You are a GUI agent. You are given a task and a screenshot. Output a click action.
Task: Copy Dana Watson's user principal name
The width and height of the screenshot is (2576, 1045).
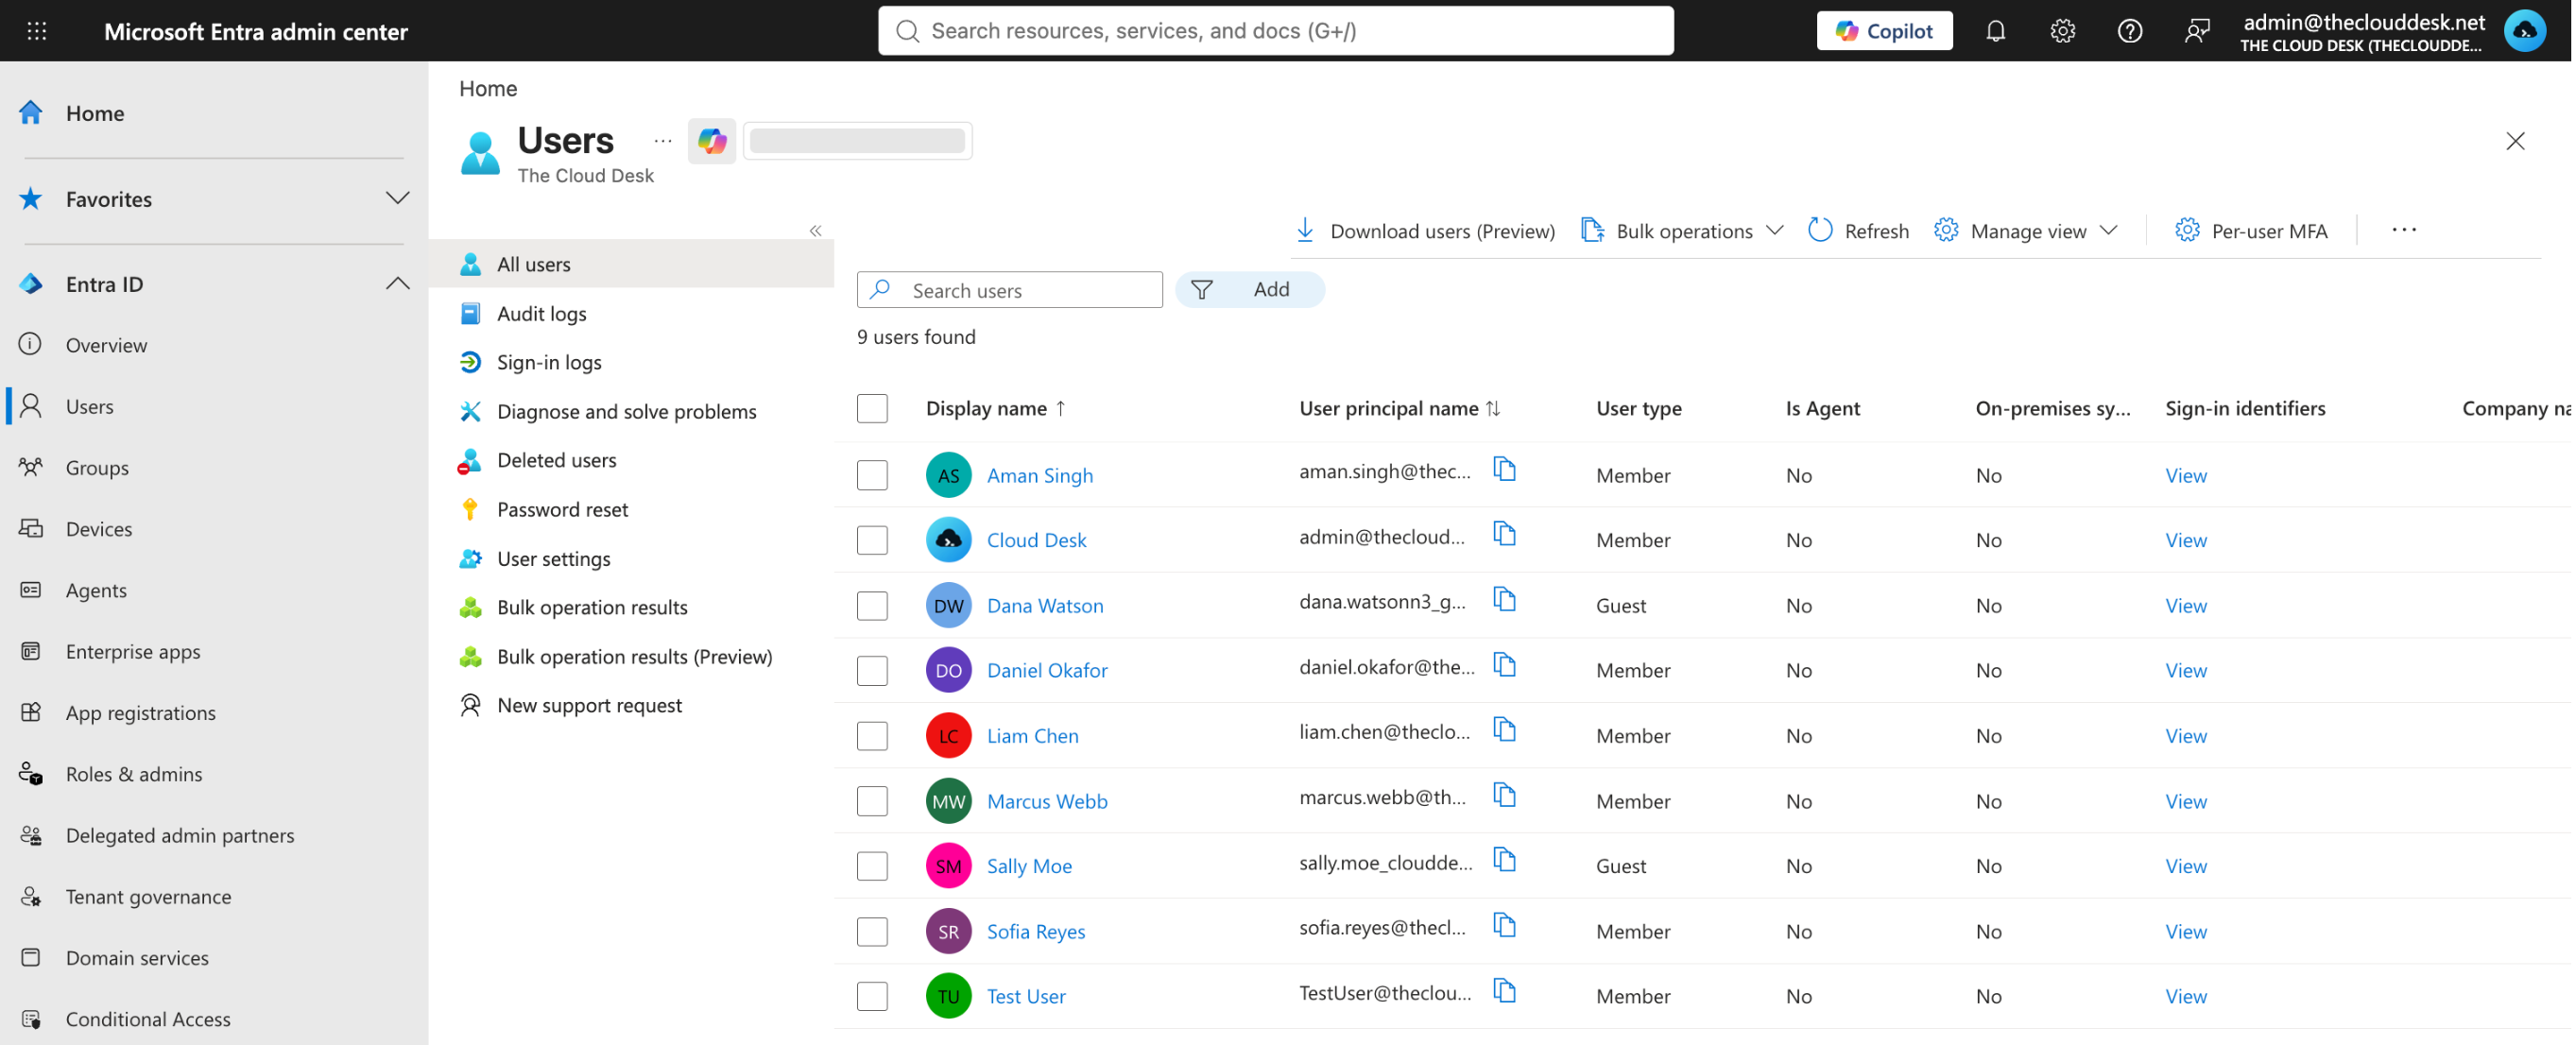pos(1504,599)
